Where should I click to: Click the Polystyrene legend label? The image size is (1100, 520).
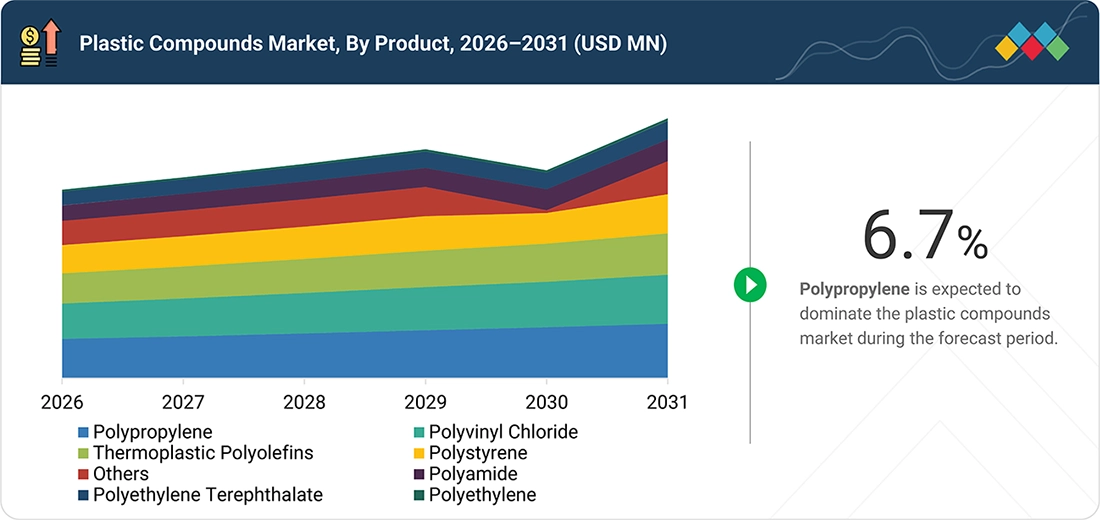tap(478, 453)
